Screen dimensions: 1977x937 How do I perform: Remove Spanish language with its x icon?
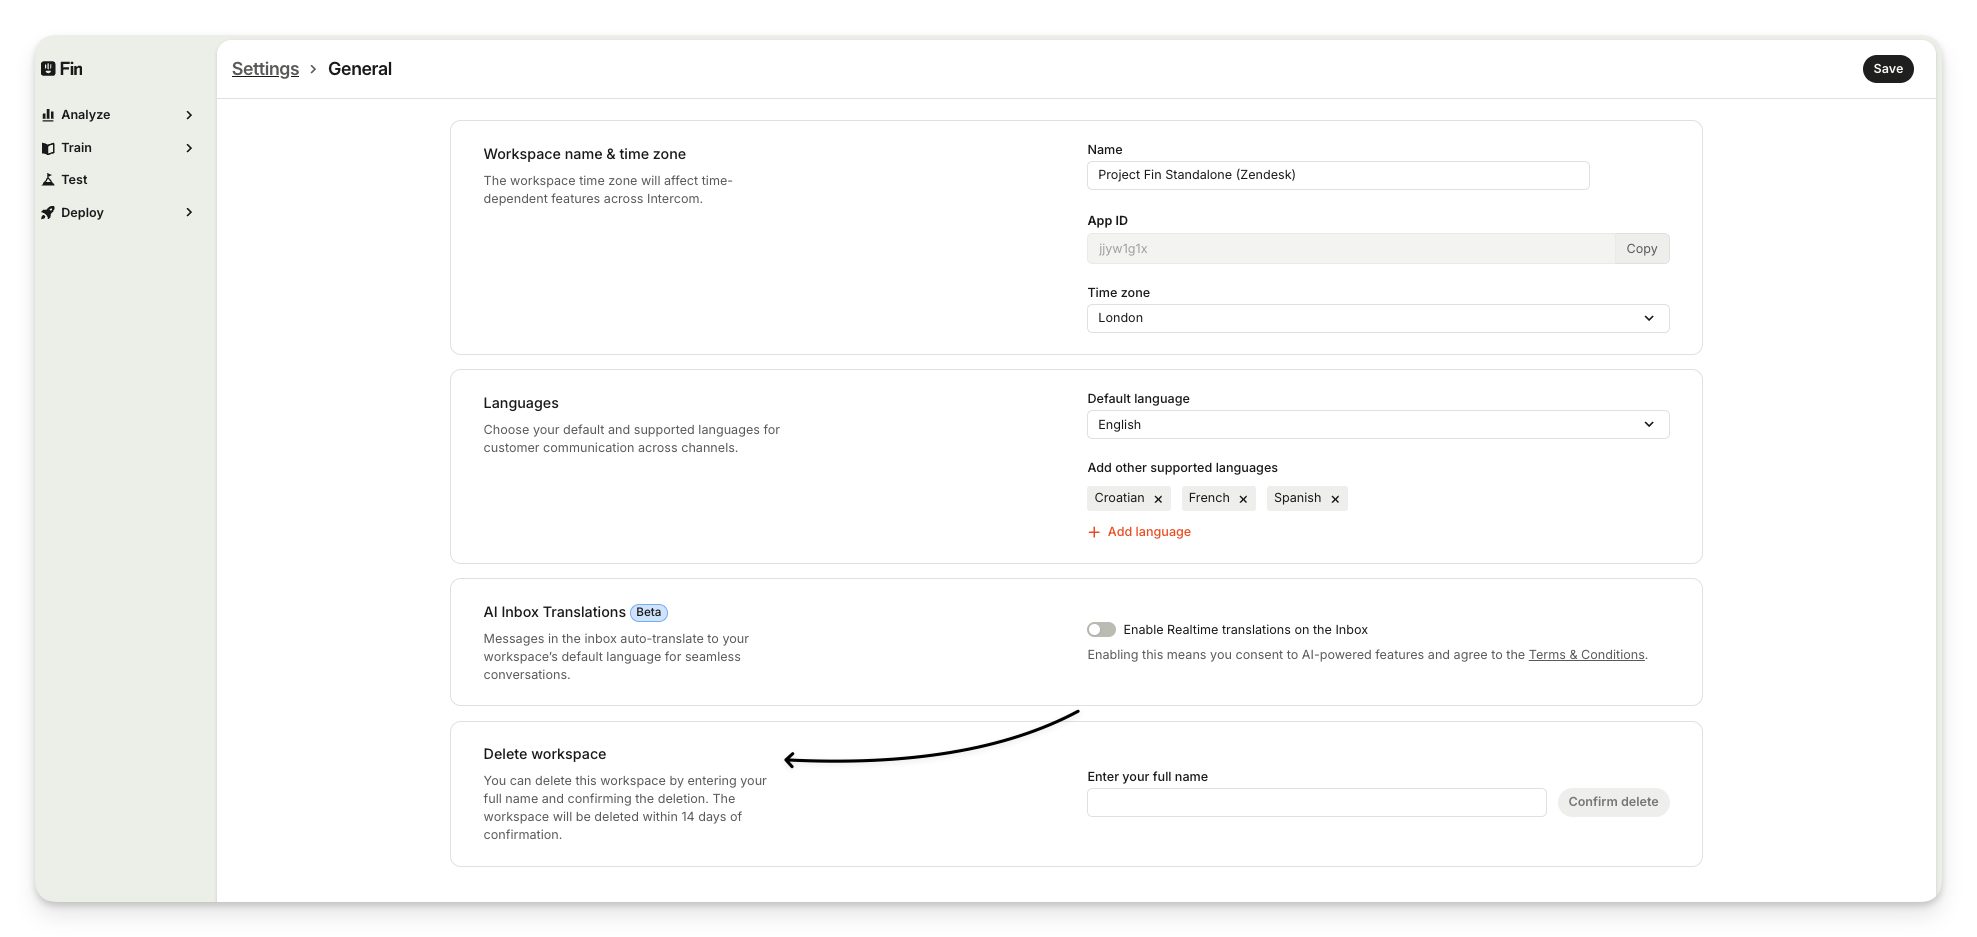coord(1335,499)
